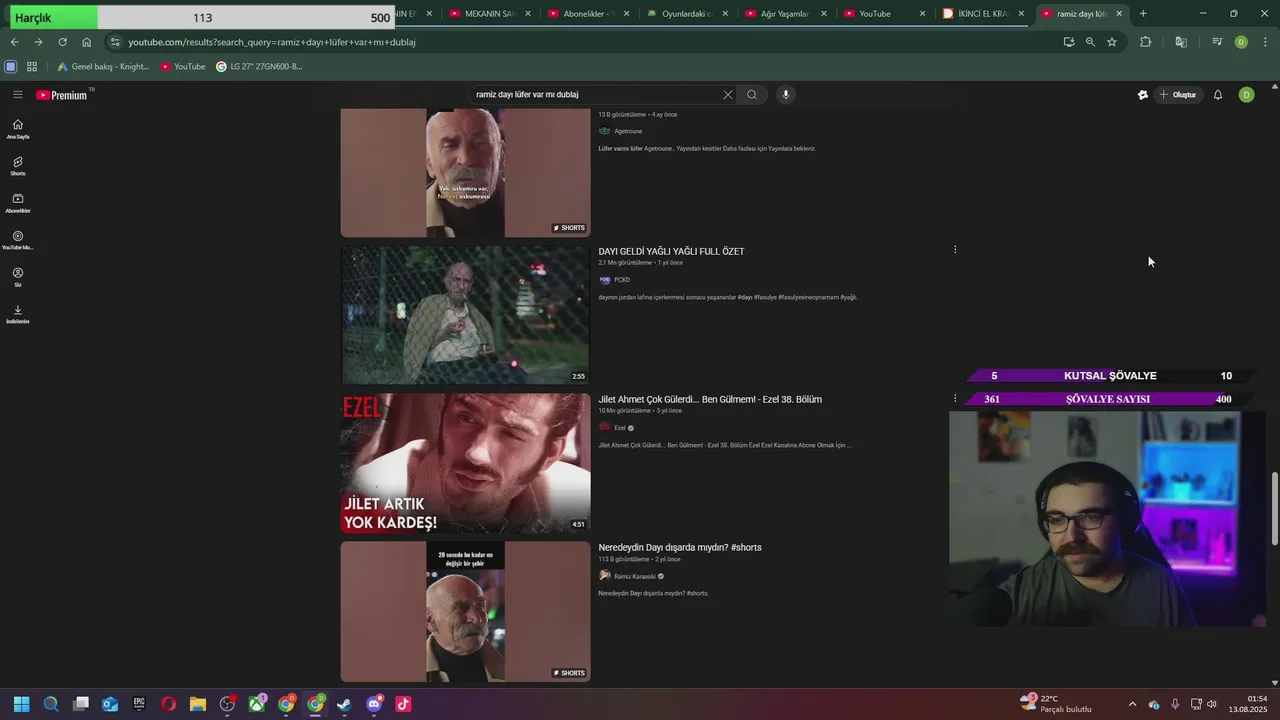Open the weather widget showing 22°C
This screenshot has height=720, width=1280.
[x=1056, y=704]
